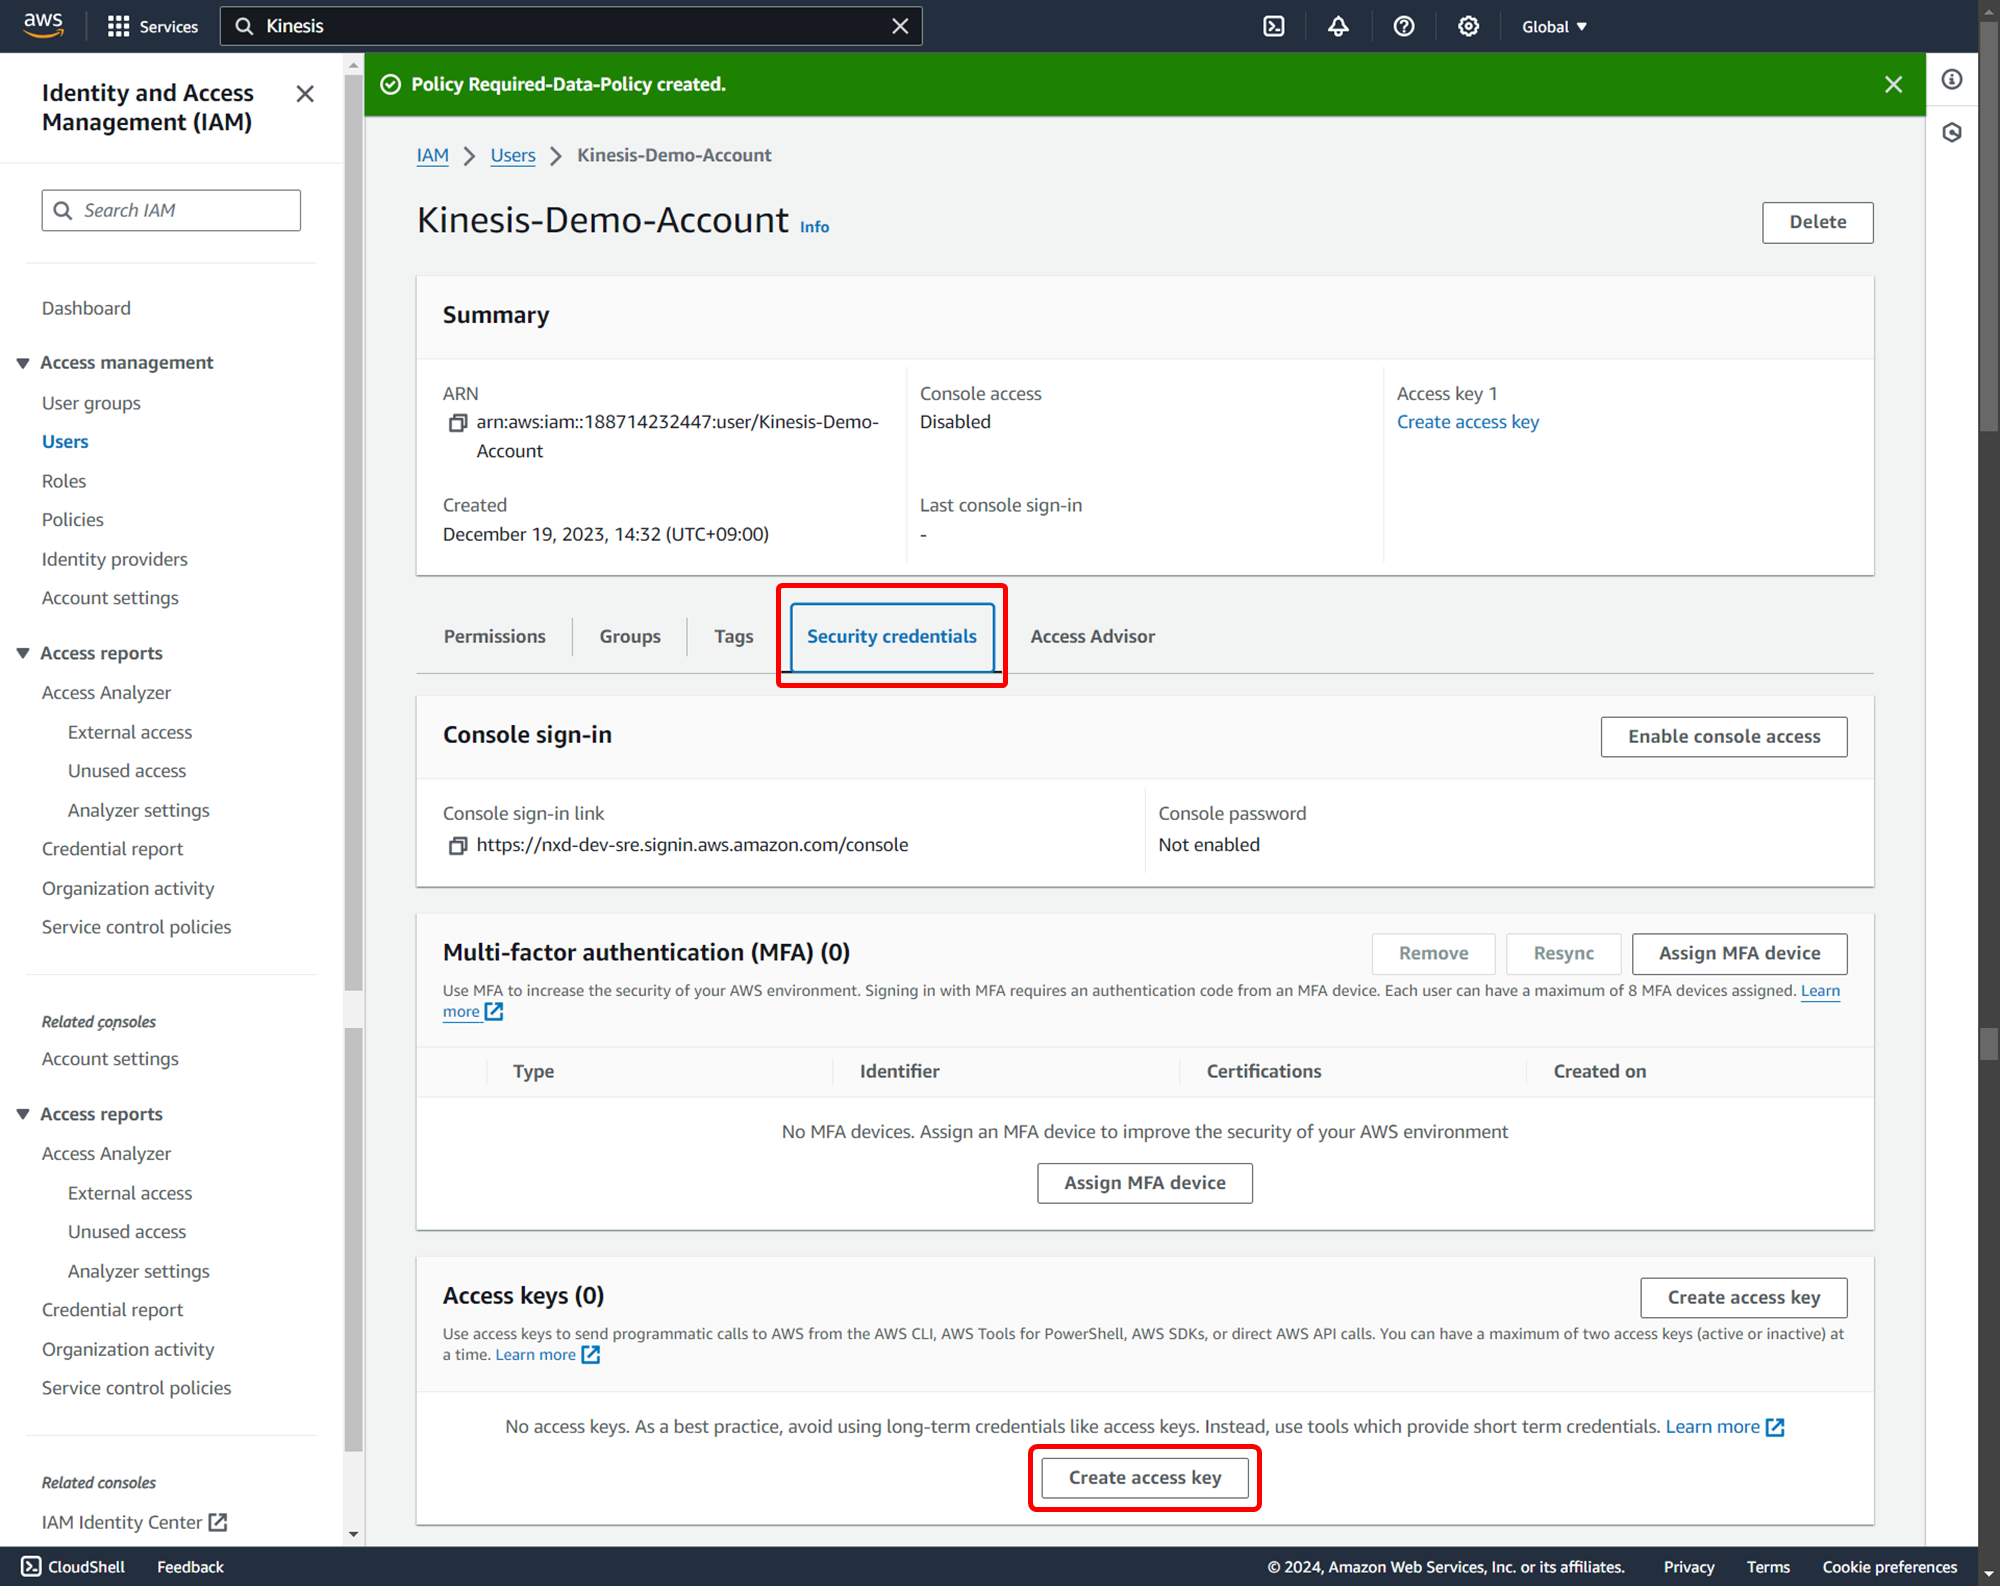The image size is (2000, 1586).
Task: Open IAM Identity Center related console
Action: pyautogui.click(x=134, y=1523)
